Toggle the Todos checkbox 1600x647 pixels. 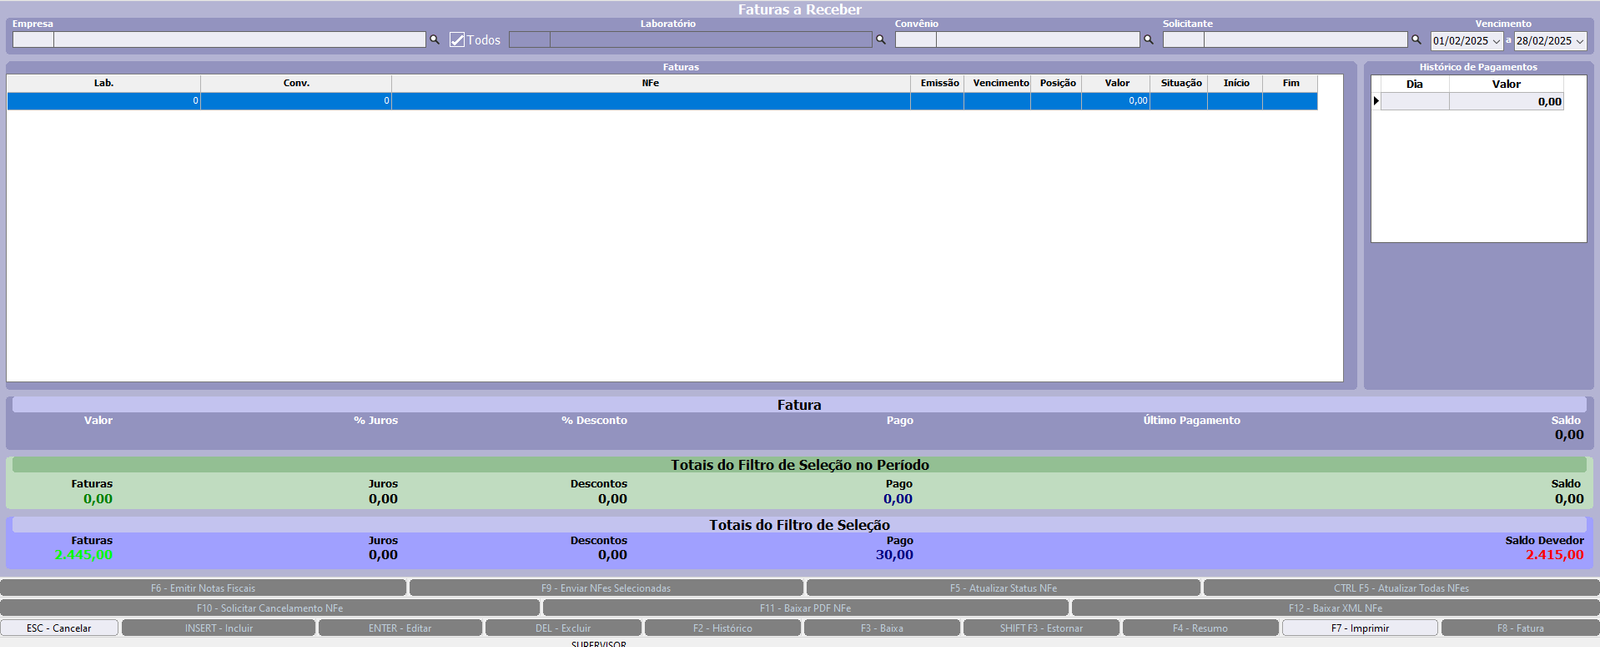tap(458, 40)
